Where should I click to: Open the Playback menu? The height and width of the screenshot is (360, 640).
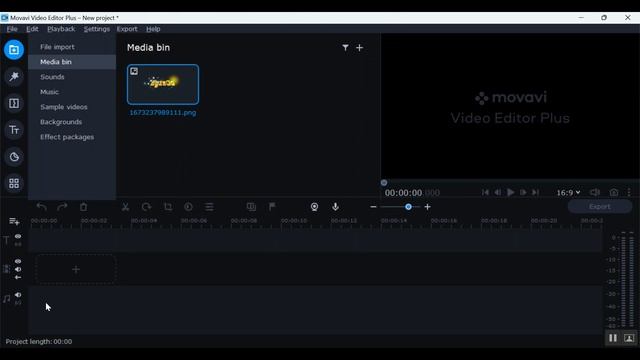click(61, 29)
